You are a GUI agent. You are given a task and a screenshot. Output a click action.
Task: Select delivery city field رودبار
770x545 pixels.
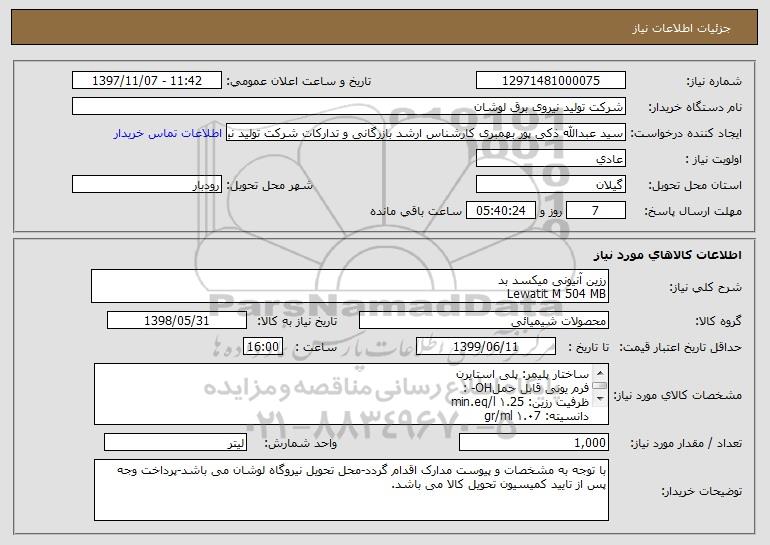147,185
